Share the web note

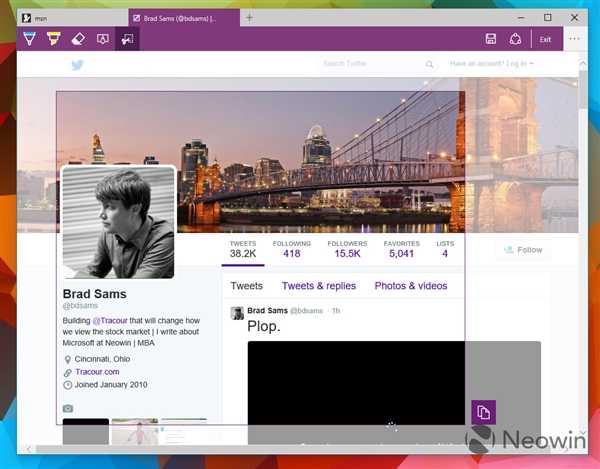coord(515,39)
